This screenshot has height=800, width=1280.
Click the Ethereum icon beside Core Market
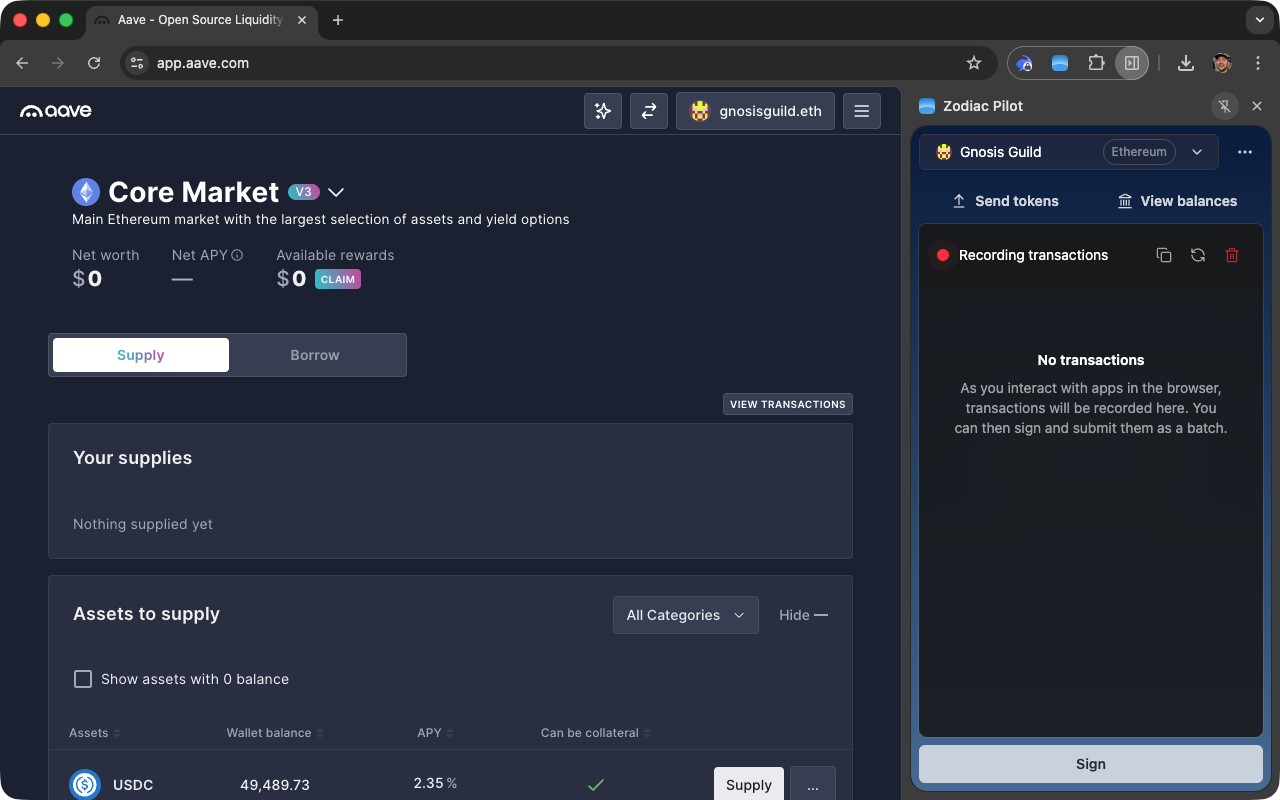tap(86, 192)
